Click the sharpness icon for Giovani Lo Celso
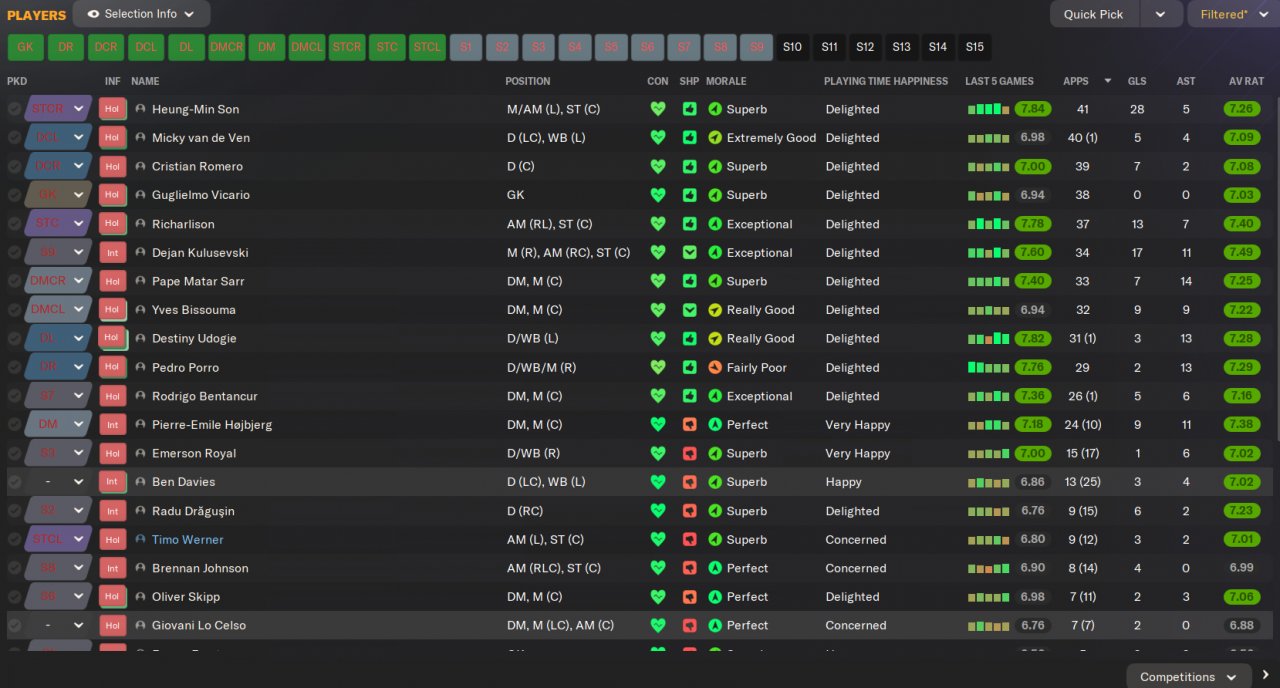 690,625
